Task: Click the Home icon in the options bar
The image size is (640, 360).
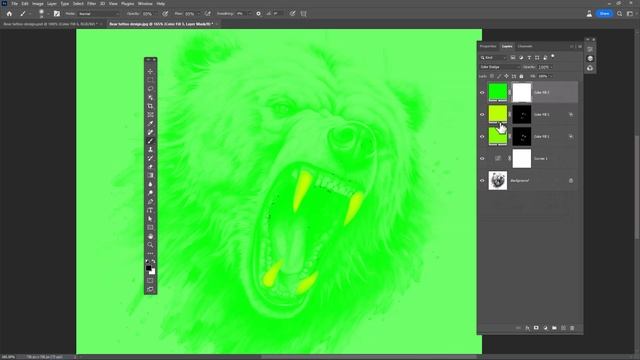Action: (9, 13)
